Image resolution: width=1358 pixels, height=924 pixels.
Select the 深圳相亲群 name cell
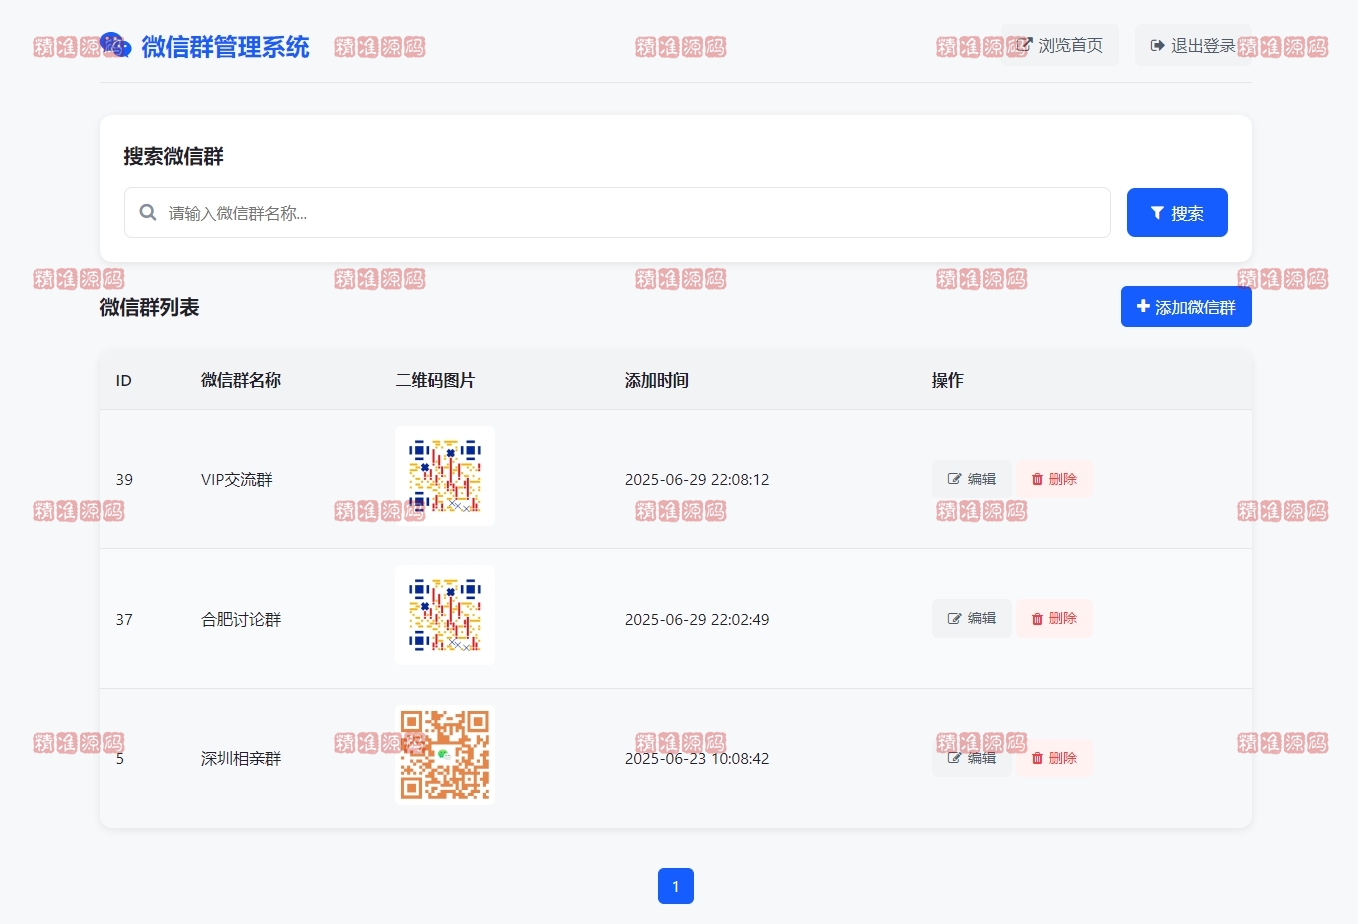click(x=241, y=758)
